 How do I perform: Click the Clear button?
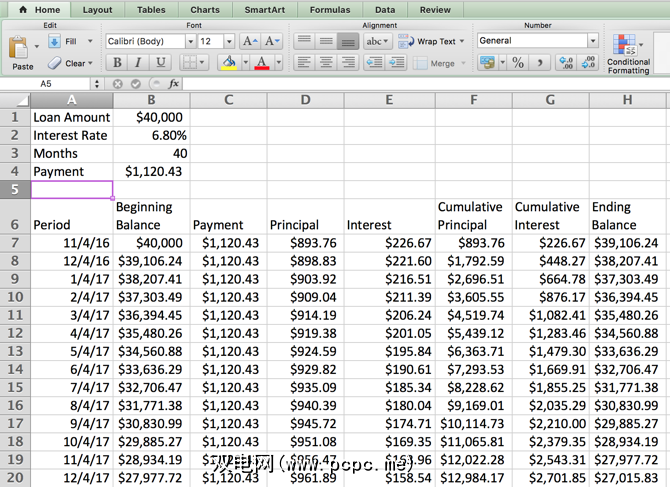point(70,63)
